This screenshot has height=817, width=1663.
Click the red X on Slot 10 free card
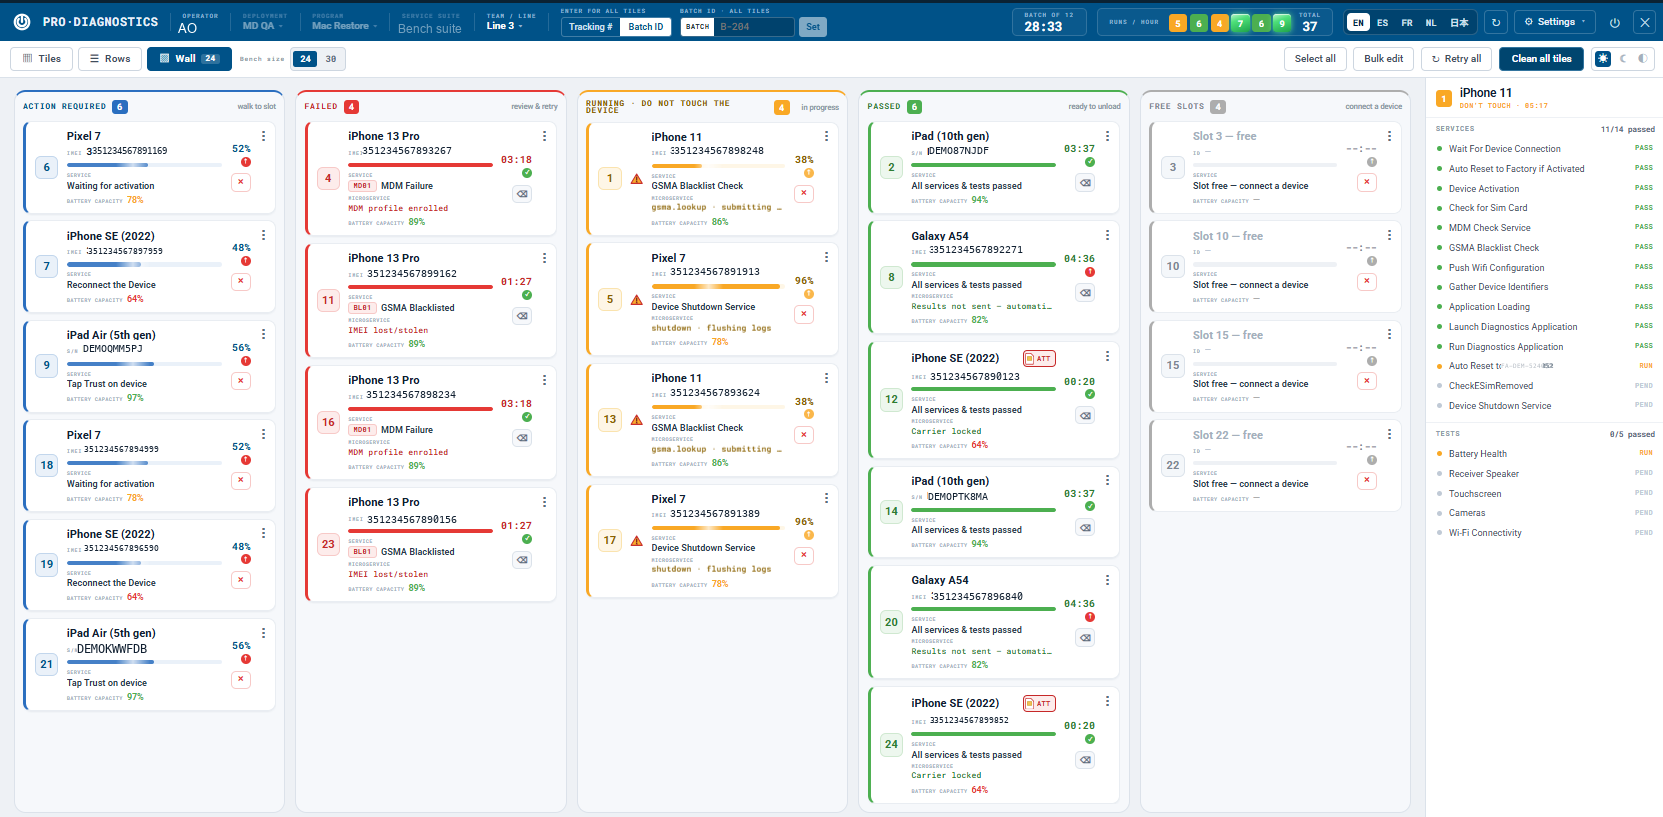pos(1367,281)
